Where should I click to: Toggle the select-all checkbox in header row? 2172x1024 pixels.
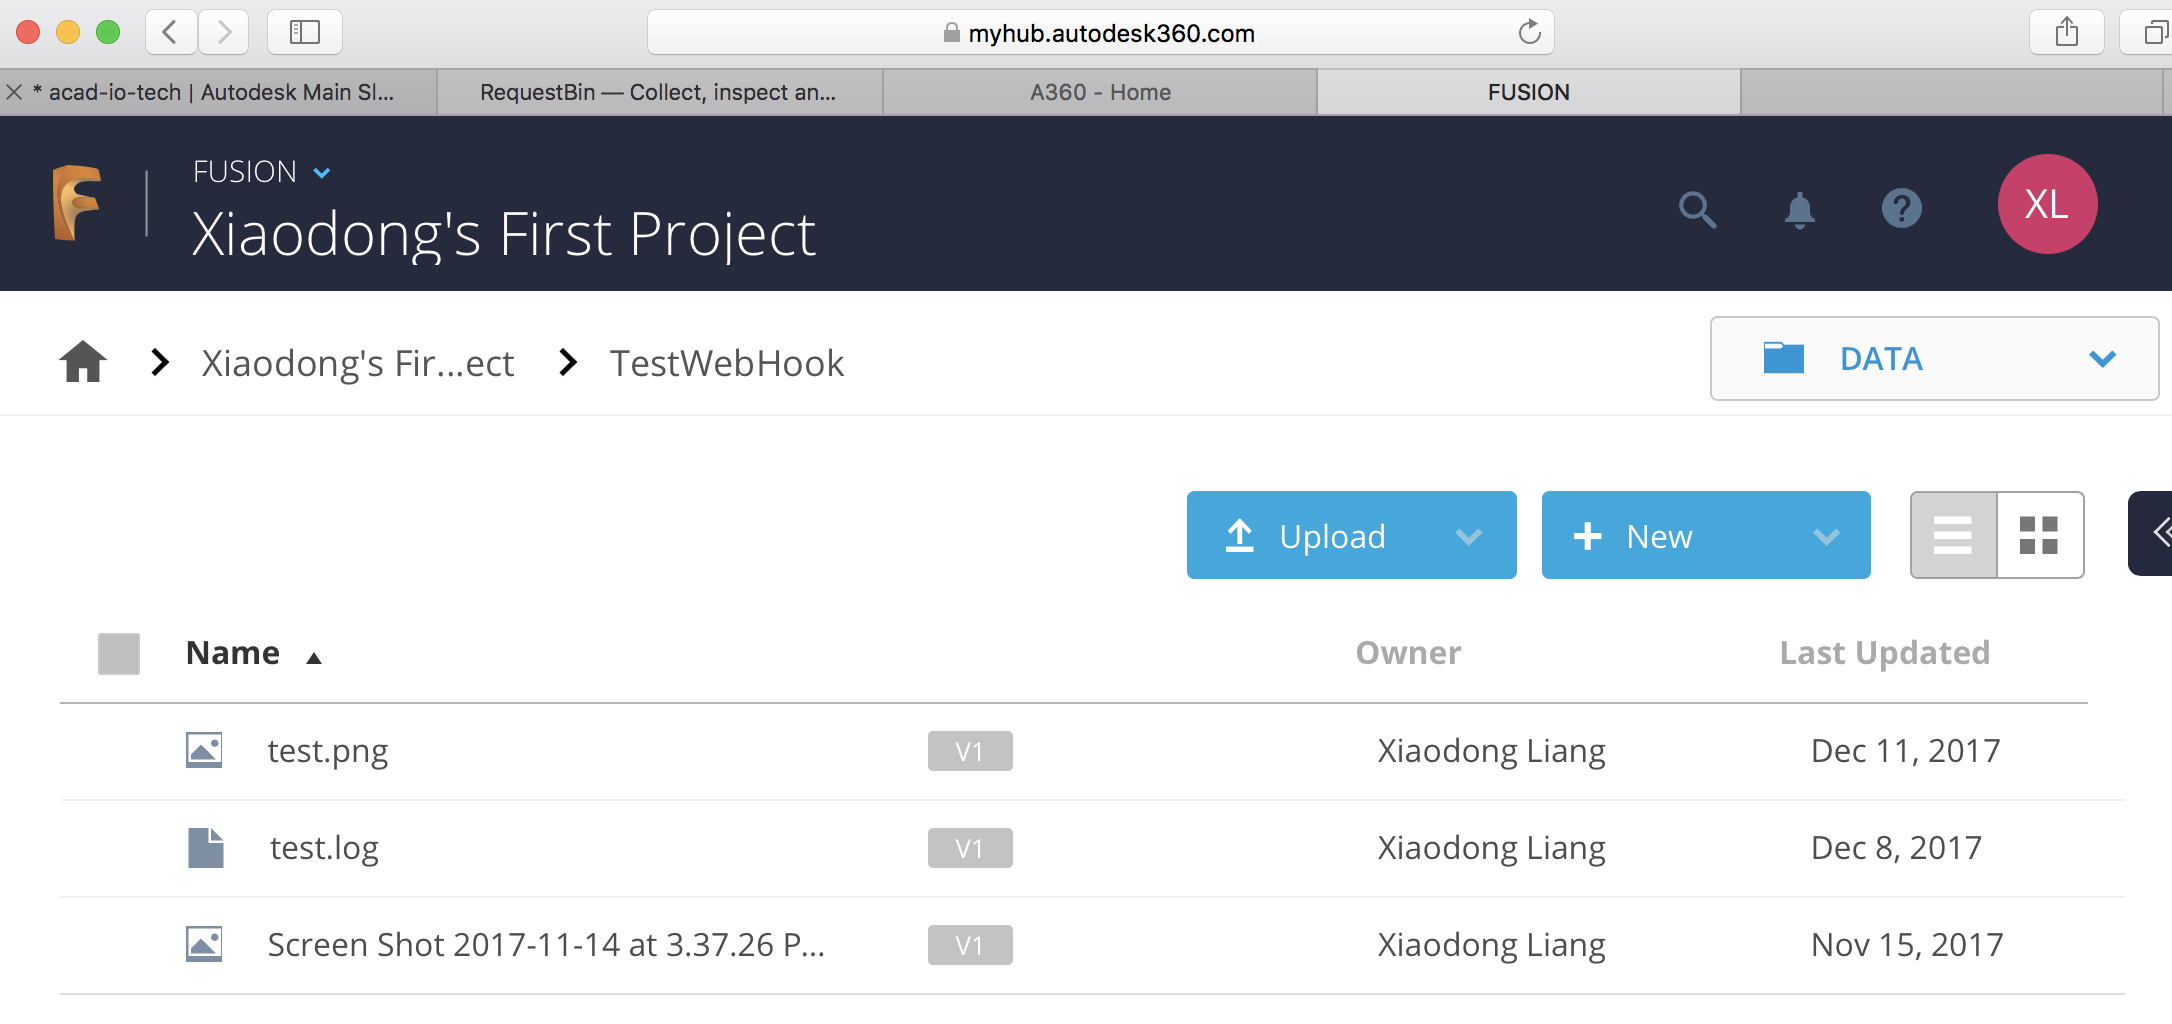coord(119,654)
